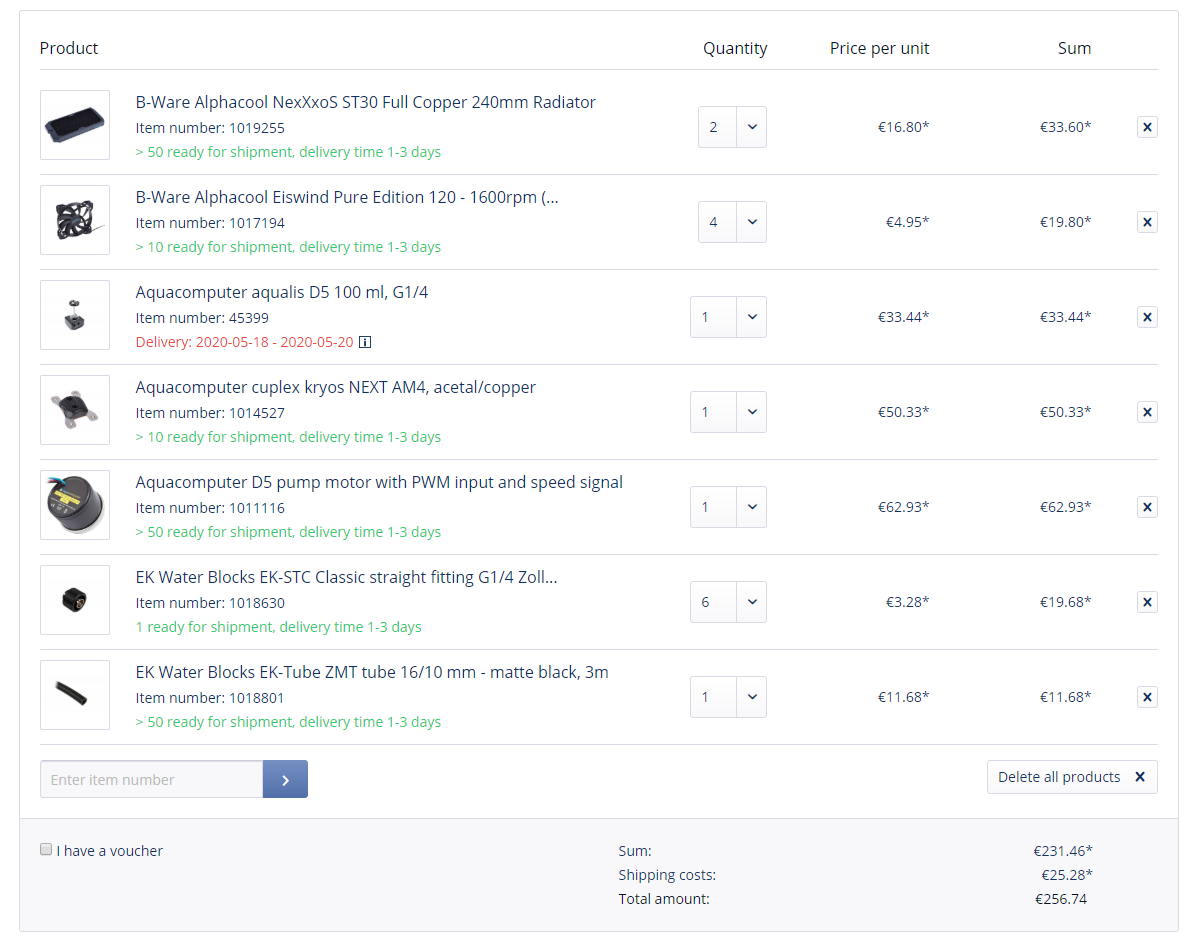The width and height of the screenshot is (1200, 947).
Task: Open B-Ware Alphacool Eiswind Pure Edition link
Action: click(347, 197)
